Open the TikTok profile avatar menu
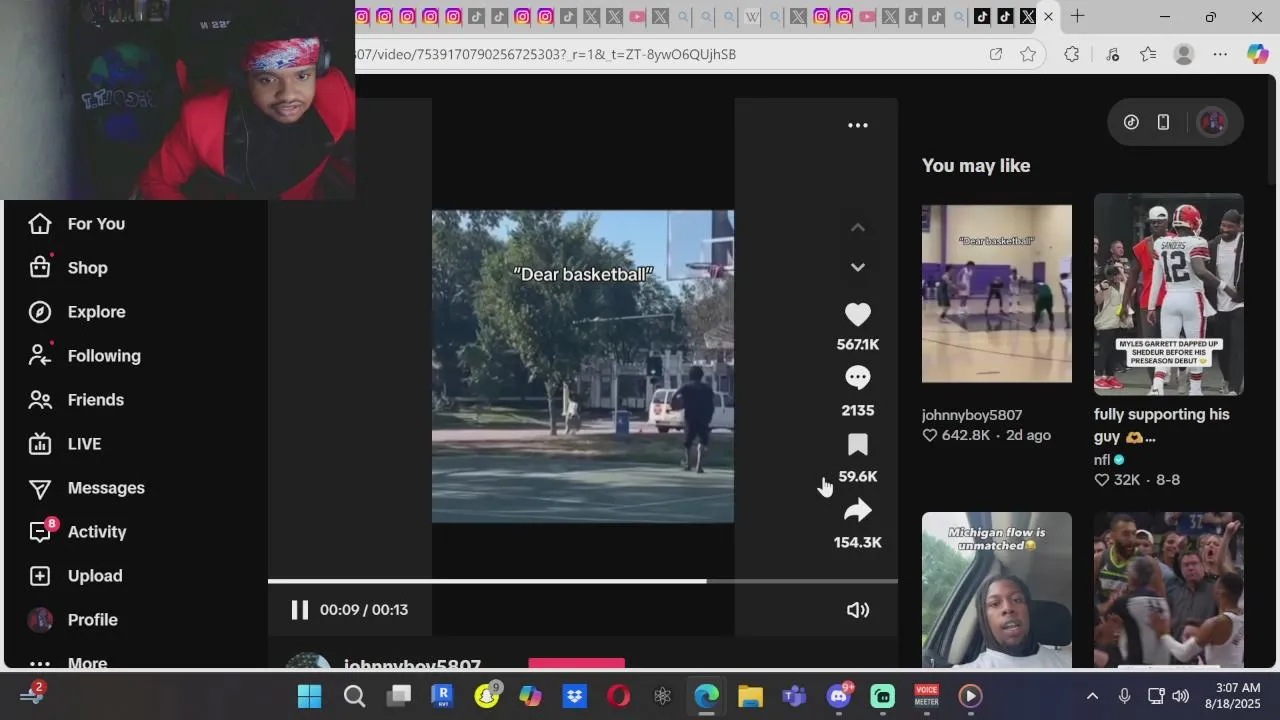Image resolution: width=1280 pixels, height=720 pixels. (x=1213, y=122)
